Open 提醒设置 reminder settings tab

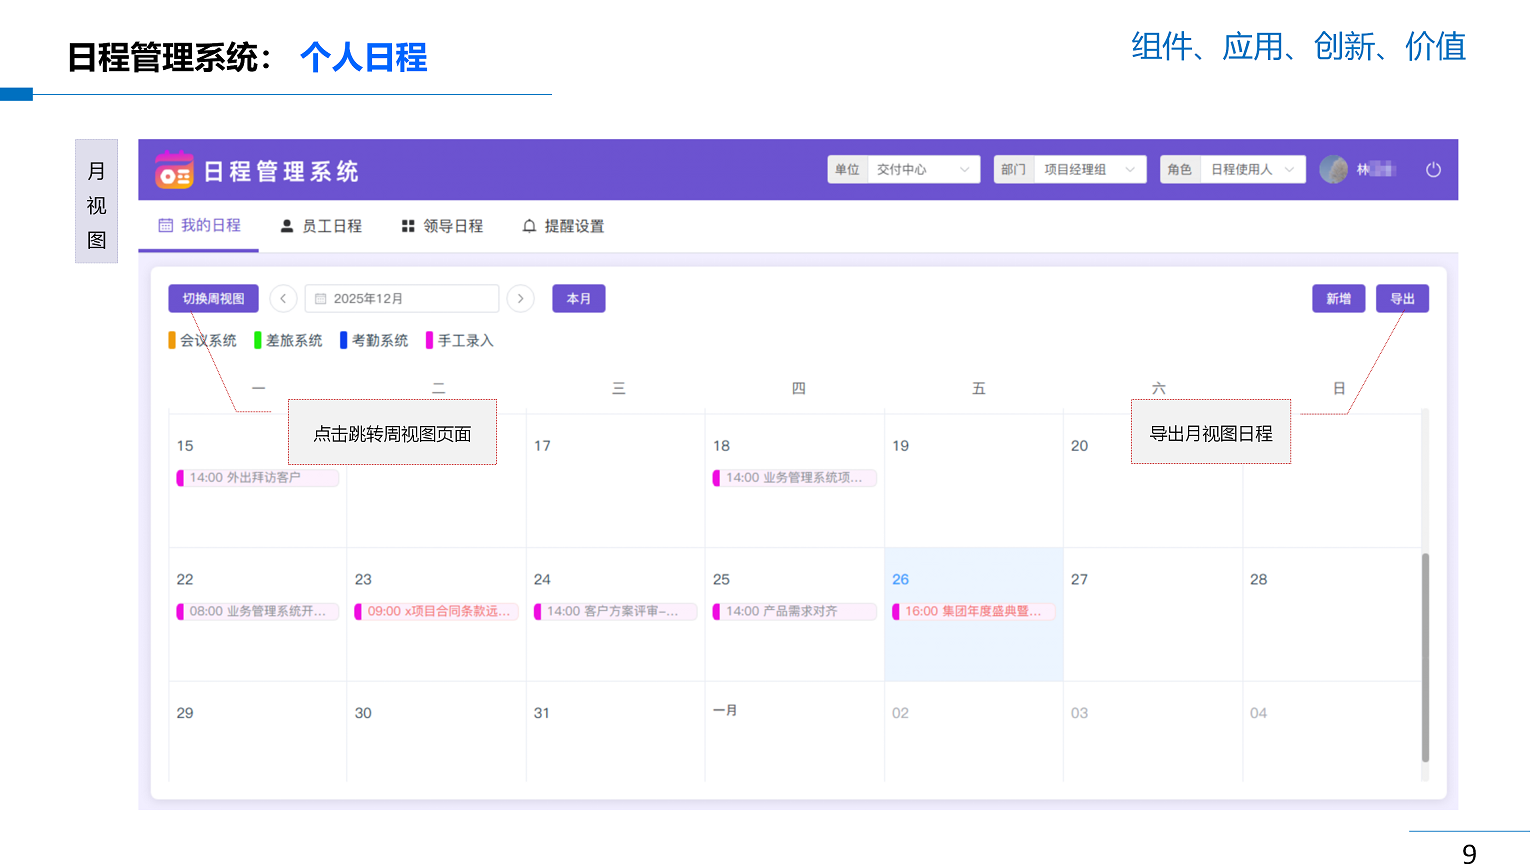point(563,226)
